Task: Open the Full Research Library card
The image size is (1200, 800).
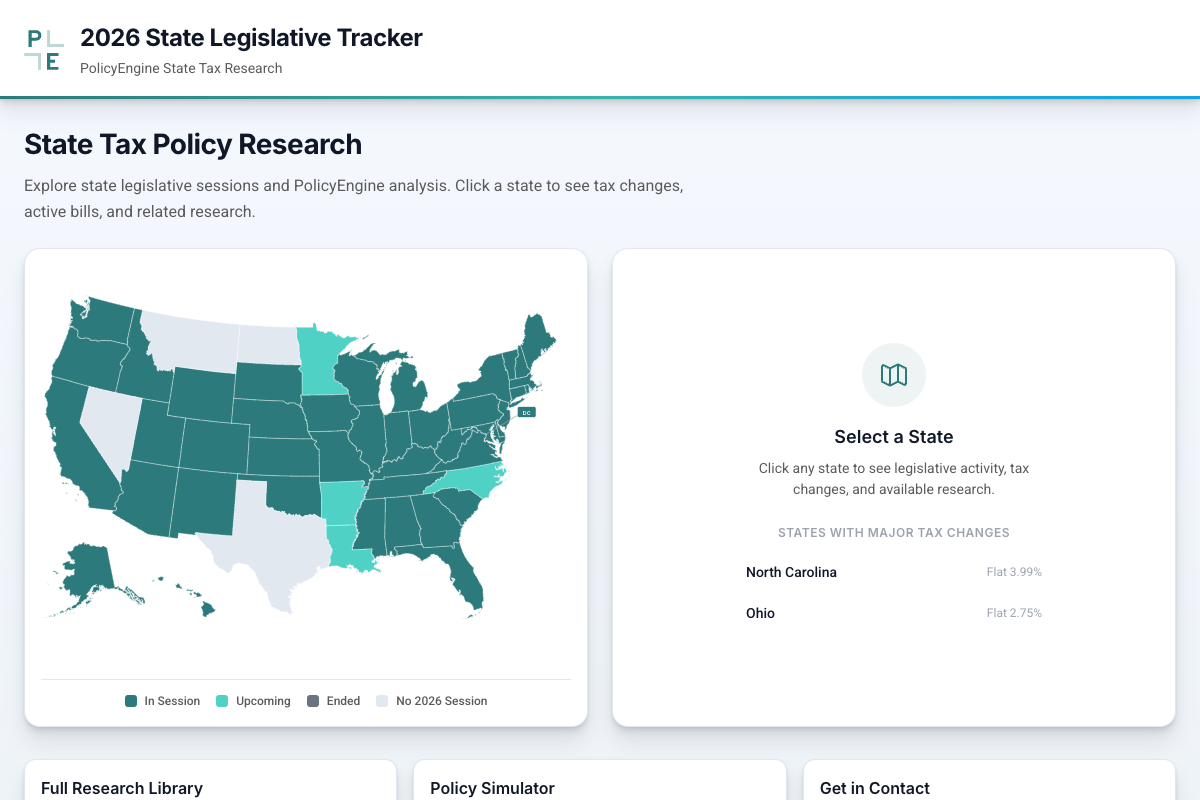Action: [x=121, y=788]
